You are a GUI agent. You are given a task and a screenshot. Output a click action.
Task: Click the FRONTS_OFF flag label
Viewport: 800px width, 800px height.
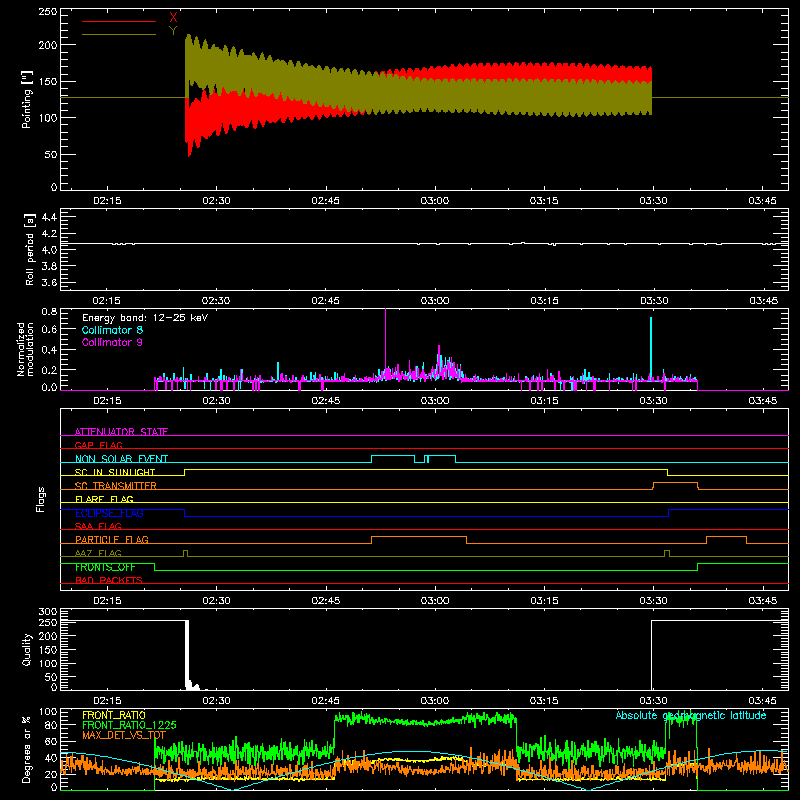[105, 567]
